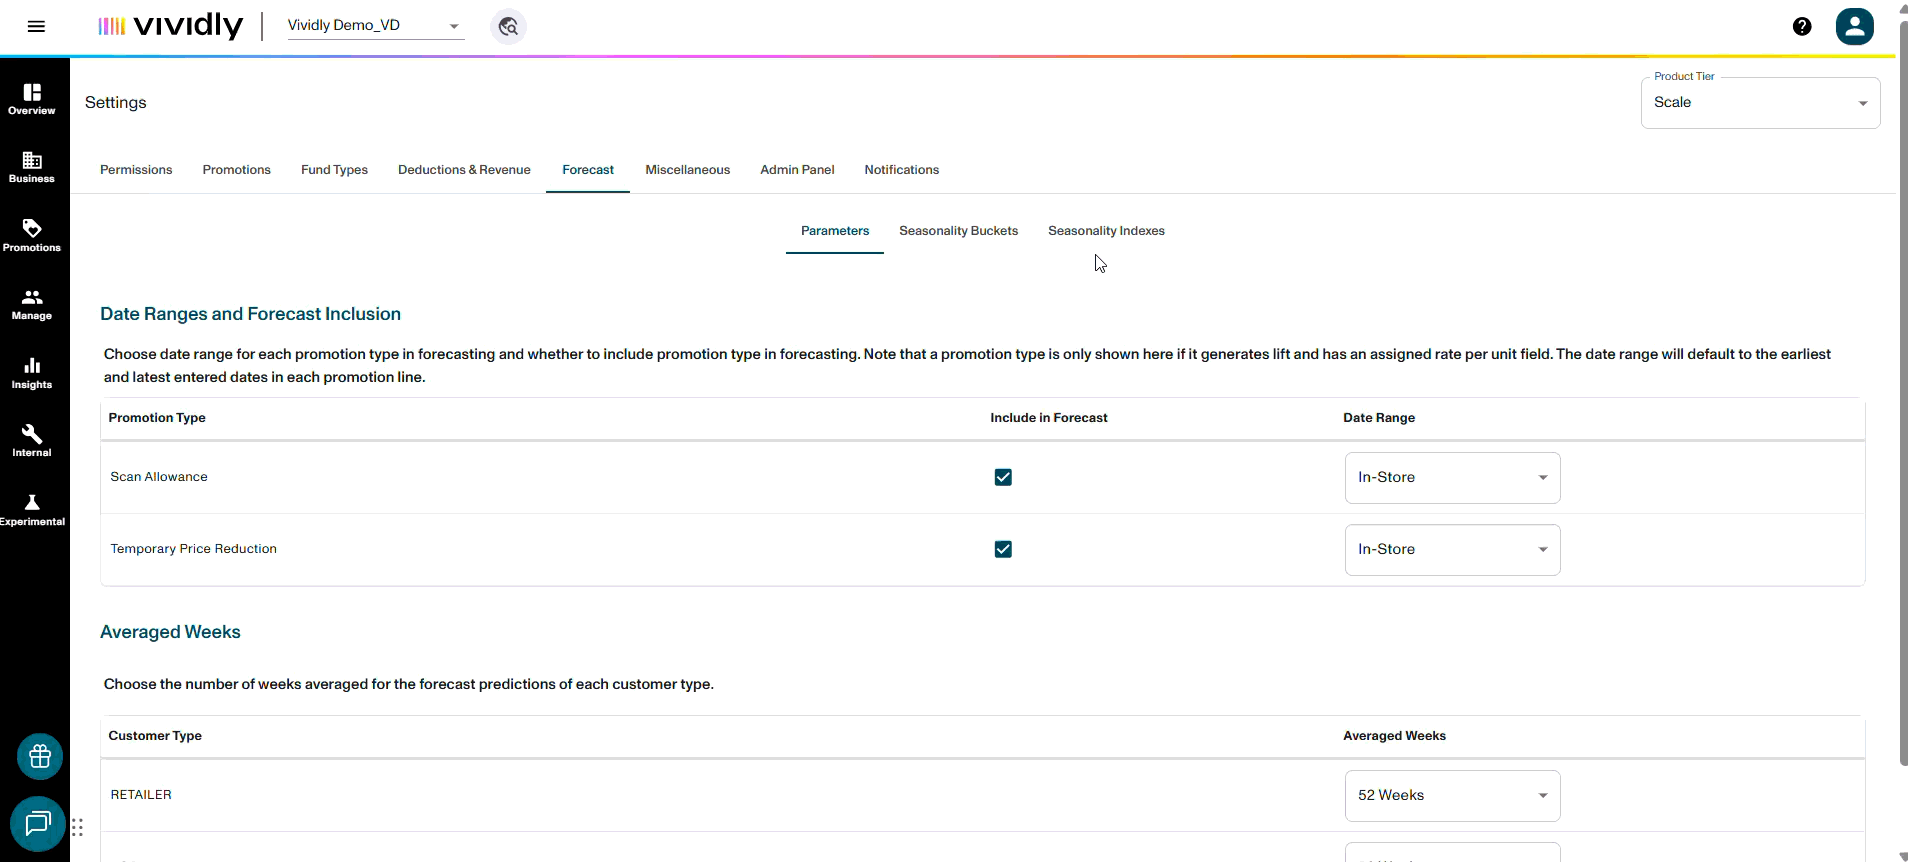Click the Date Ranges and Forecast Inclusion heading
This screenshot has width=1908, height=862.
[250, 314]
